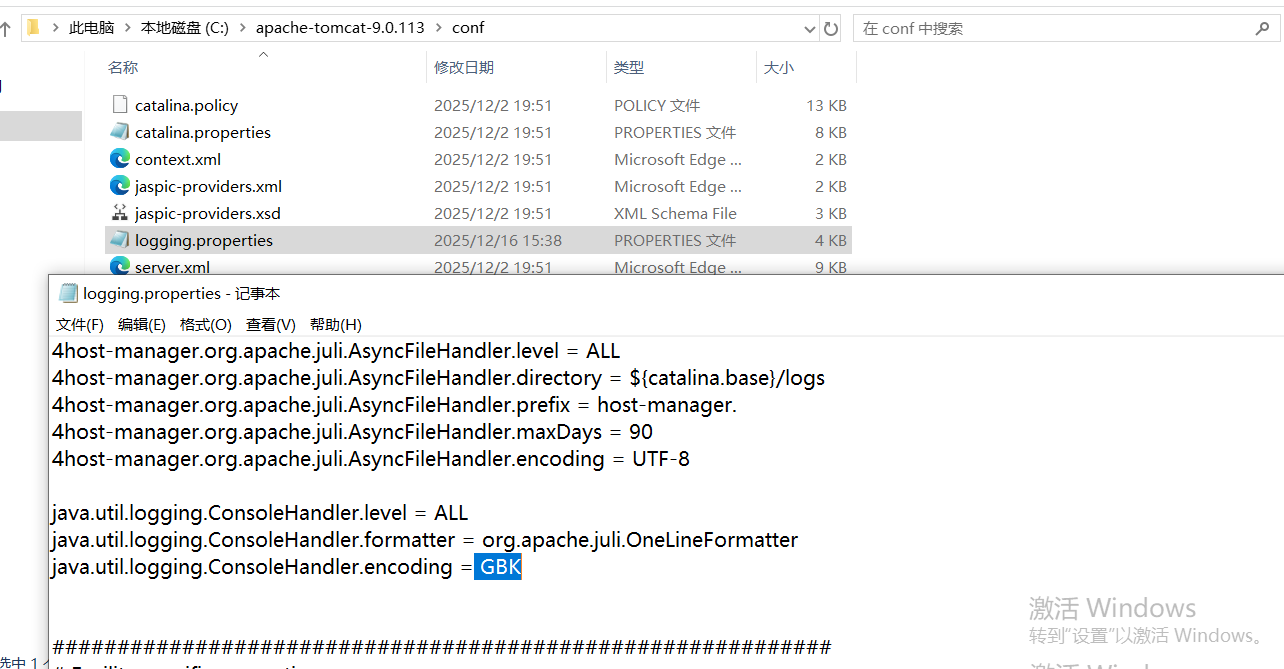Viewport: 1284px width, 669px height.
Task: Click org.apache.juli.OneLineFormatter text
Action: click(640, 540)
